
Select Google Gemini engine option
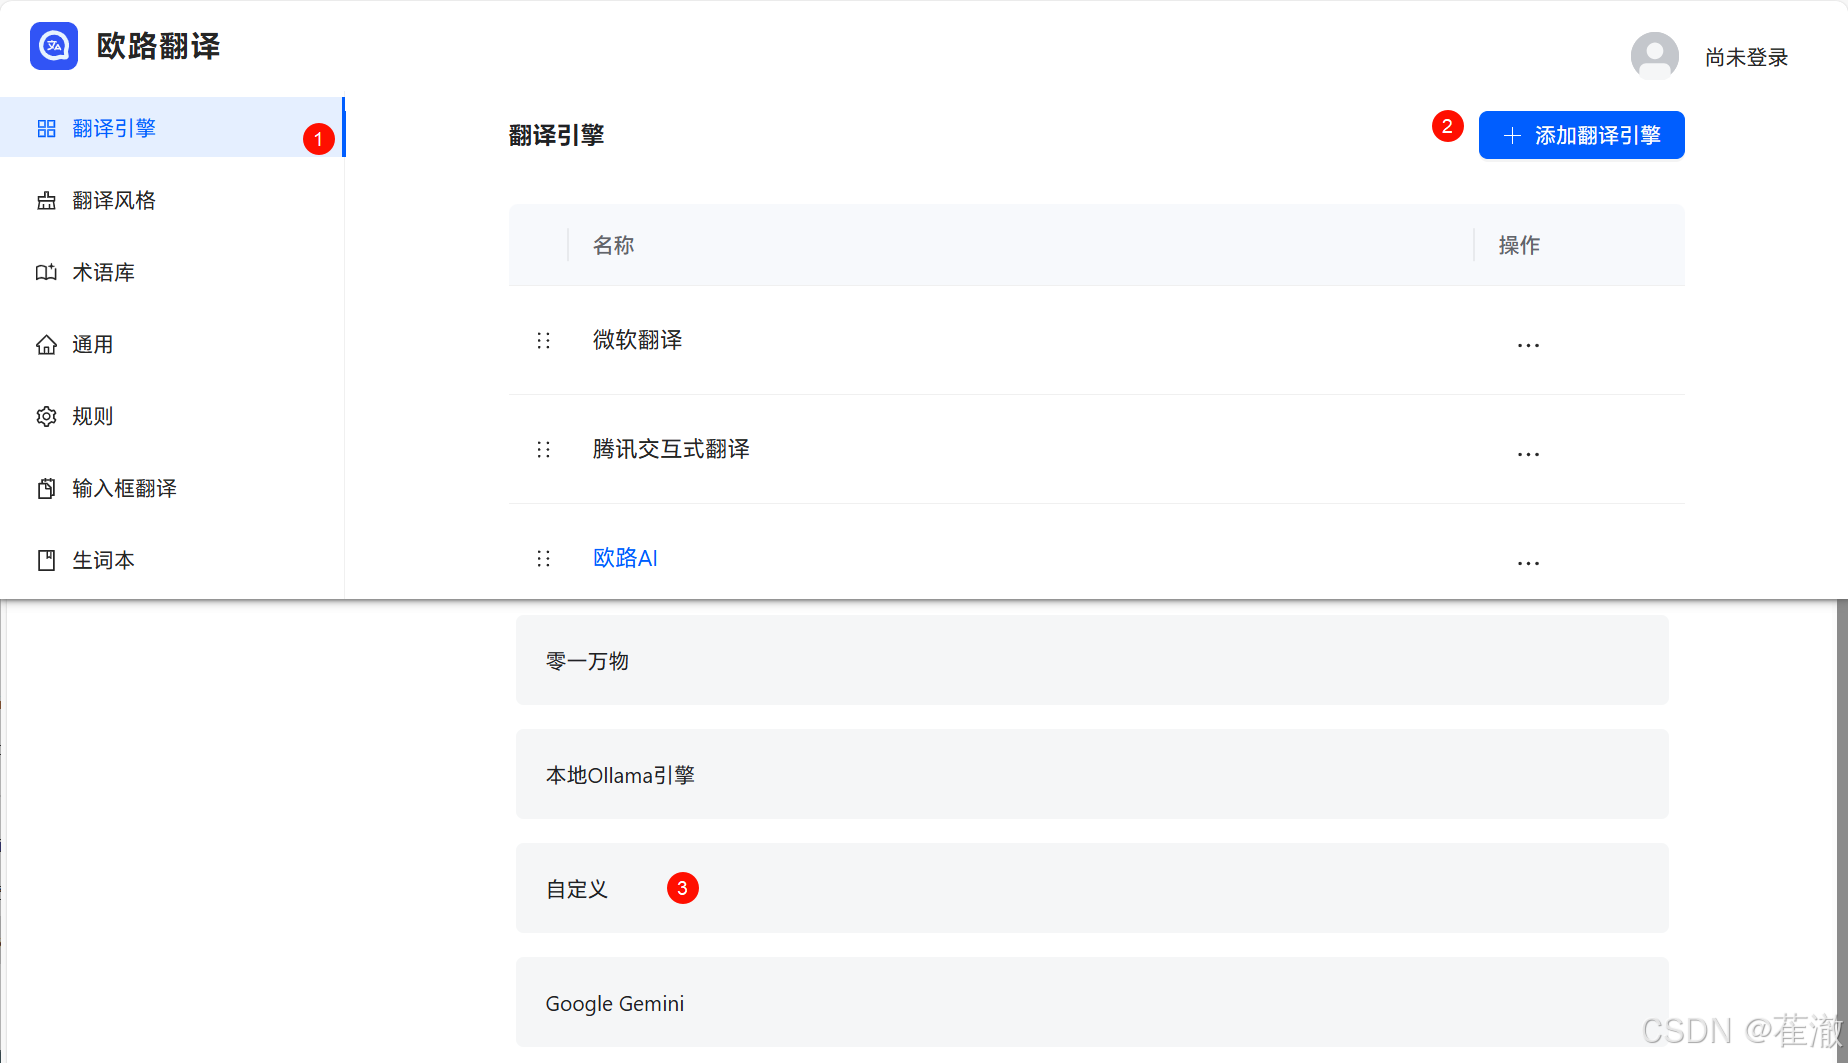click(1092, 1002)
